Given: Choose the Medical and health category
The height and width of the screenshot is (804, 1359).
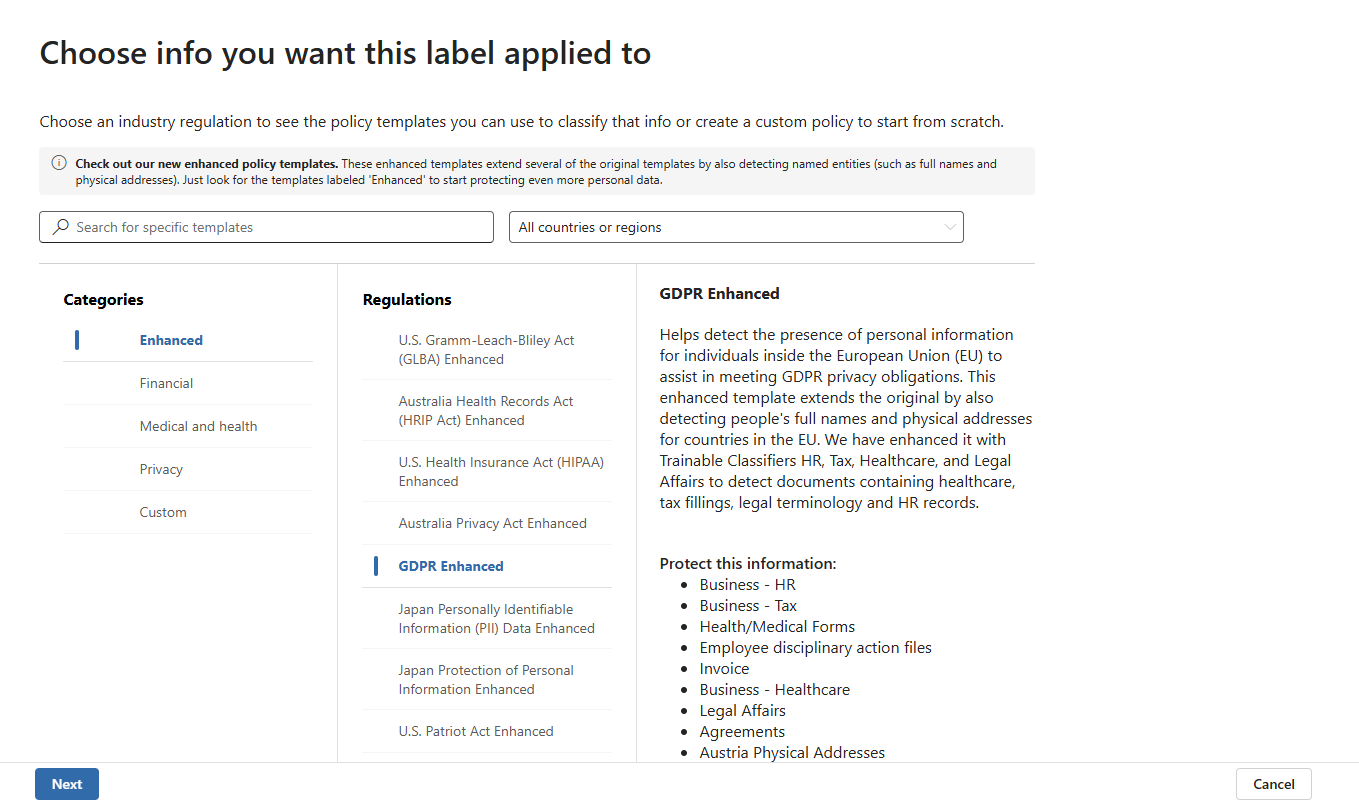Looking at the screenshot, I should click(198, 426).
